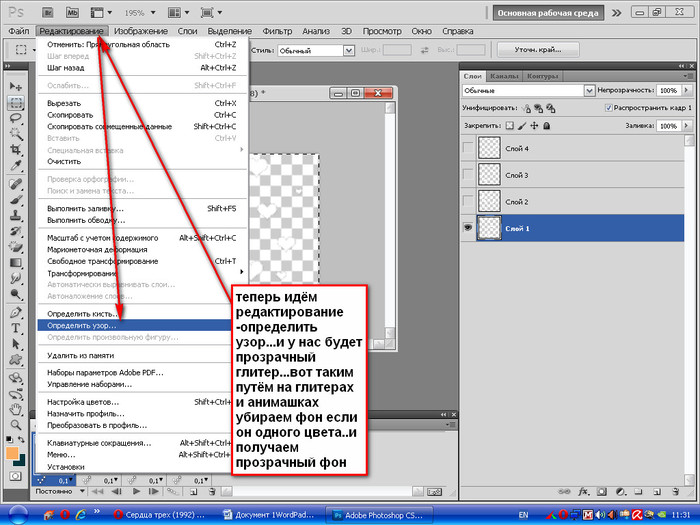Toggle Распространить кадр 1 checkbox
This screenshot has width=700, height=525.
tap(610, 107)
